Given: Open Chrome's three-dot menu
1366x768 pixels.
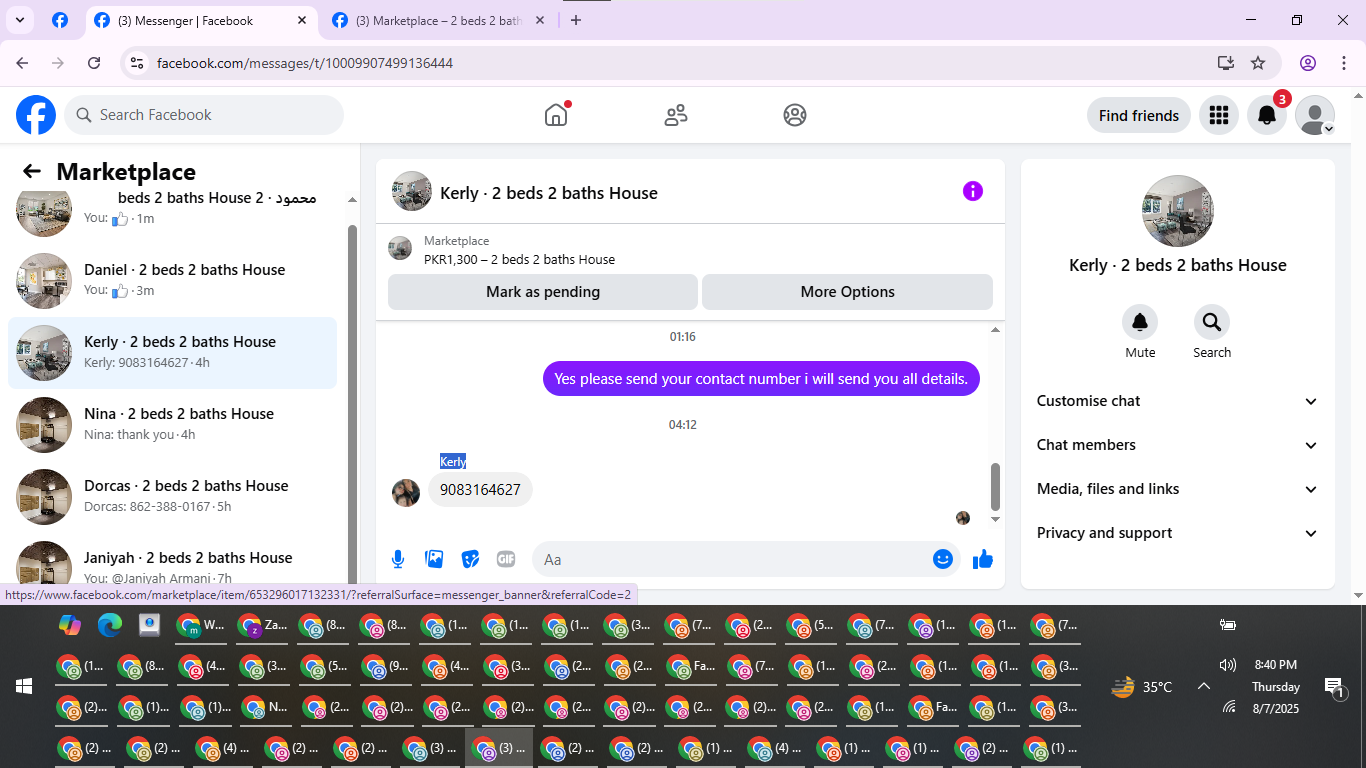Looking at the screenshot, I should (x=1344, y=63).
